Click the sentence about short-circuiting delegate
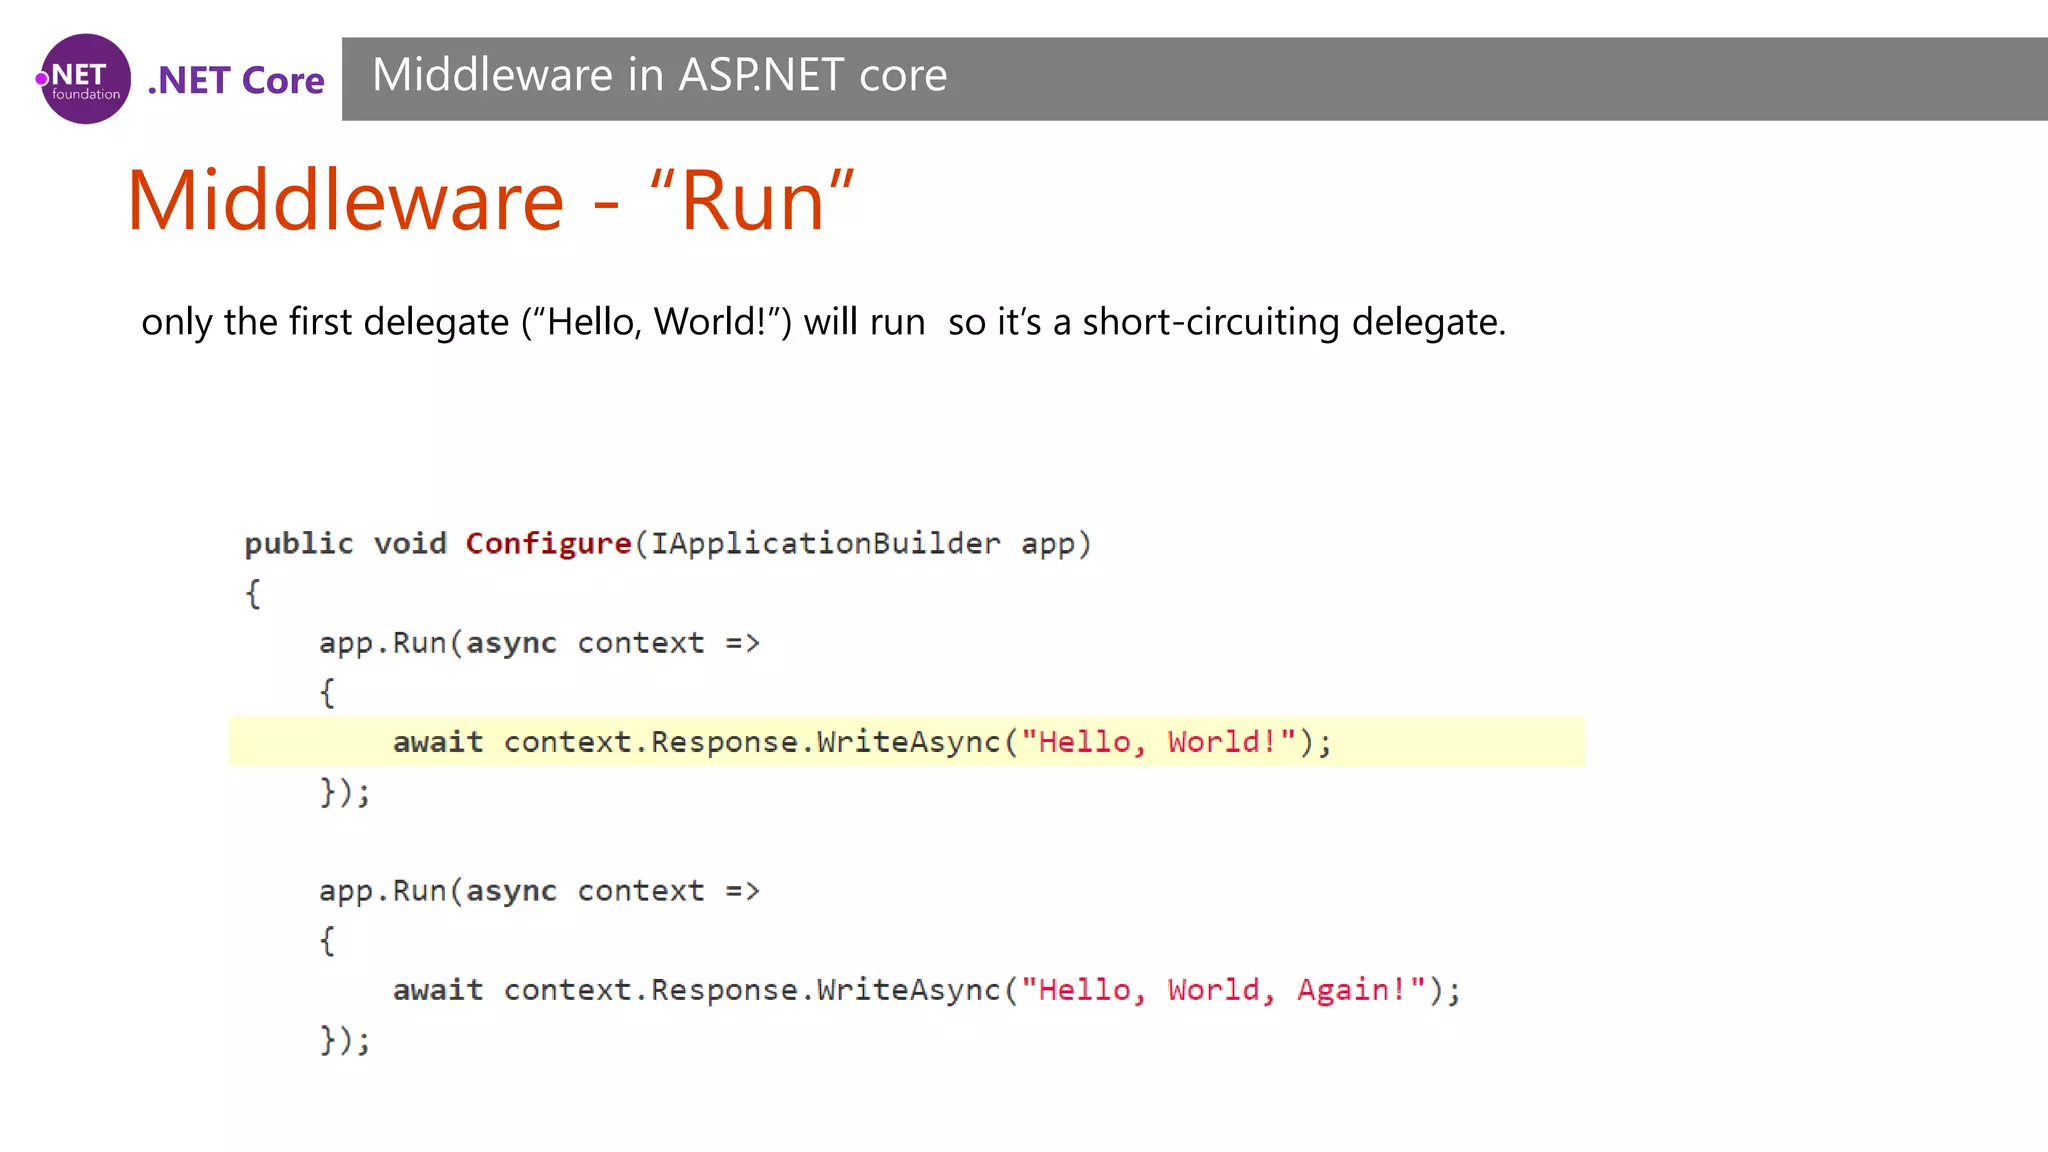This screenshot has width=2048, height=1152. (x=823, y=322)
